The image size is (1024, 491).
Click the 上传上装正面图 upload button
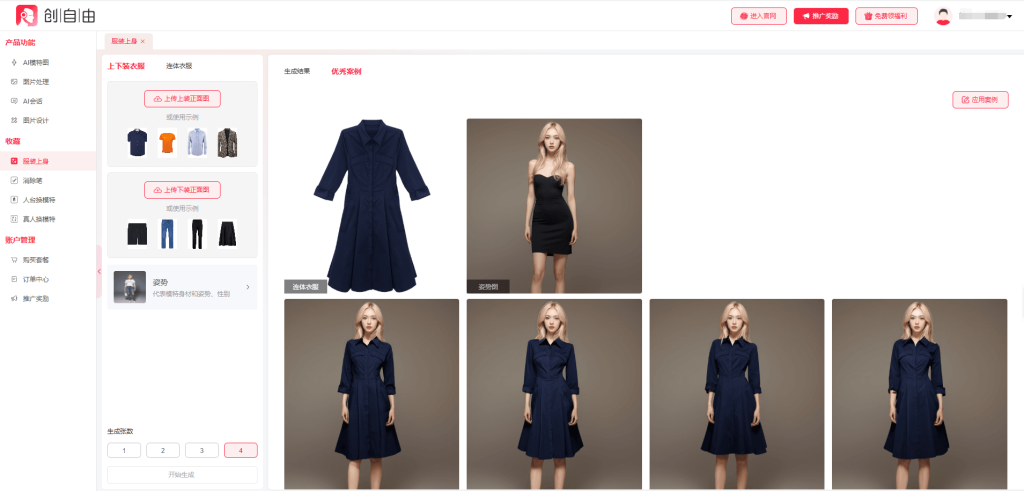[x=182, y=99]
